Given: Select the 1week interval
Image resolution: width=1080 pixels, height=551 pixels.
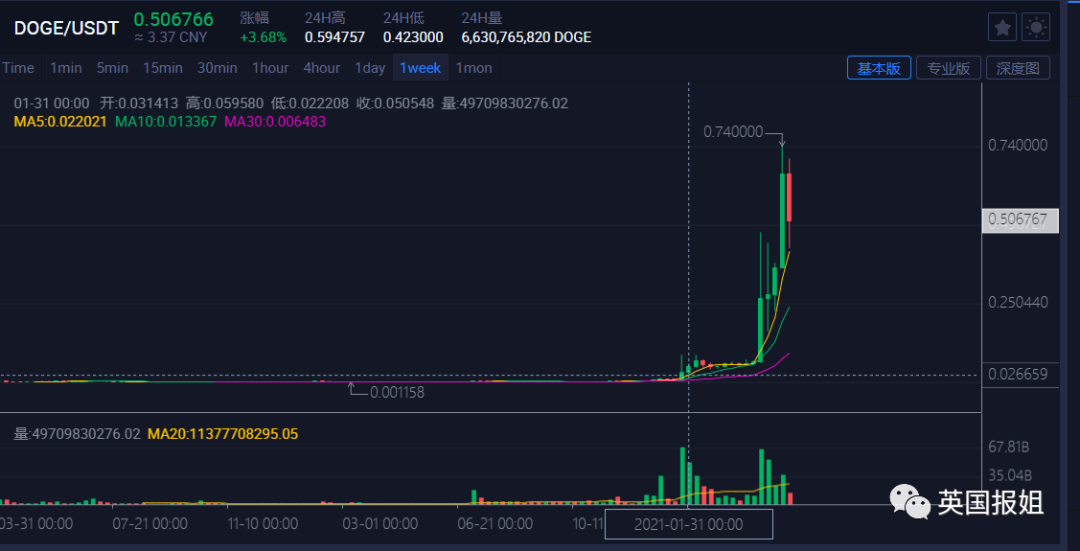Looking at the screenshot, I should [420, 67].
